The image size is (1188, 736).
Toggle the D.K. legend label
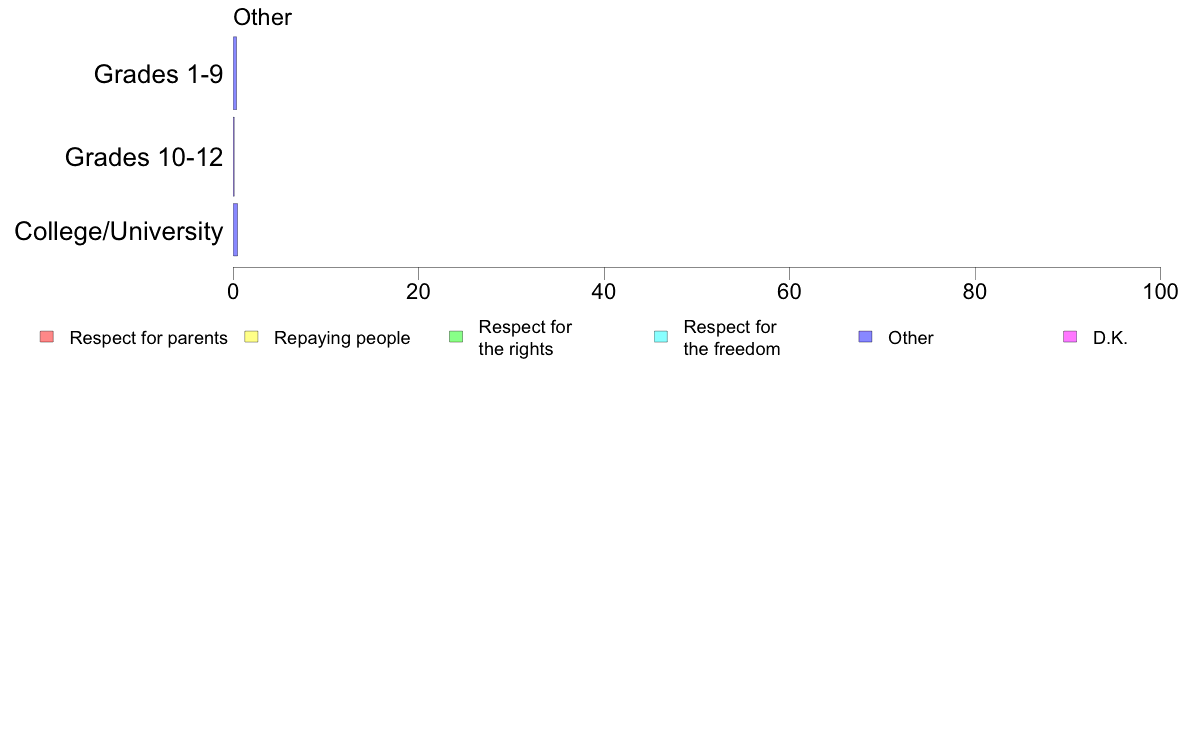[x=1110, y=338]
